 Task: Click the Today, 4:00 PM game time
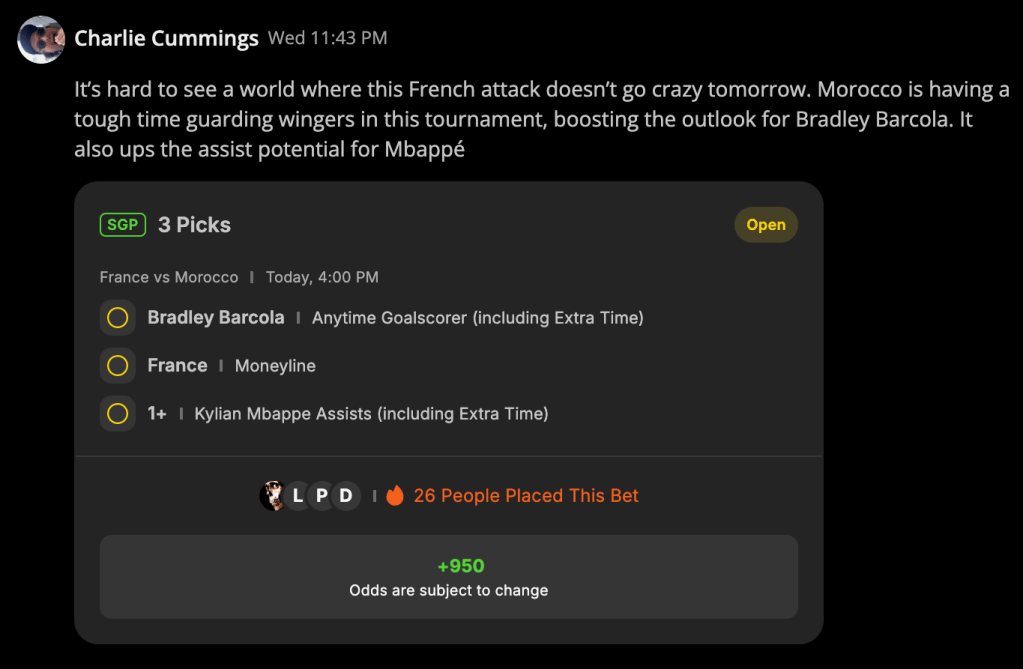[322, 277]
